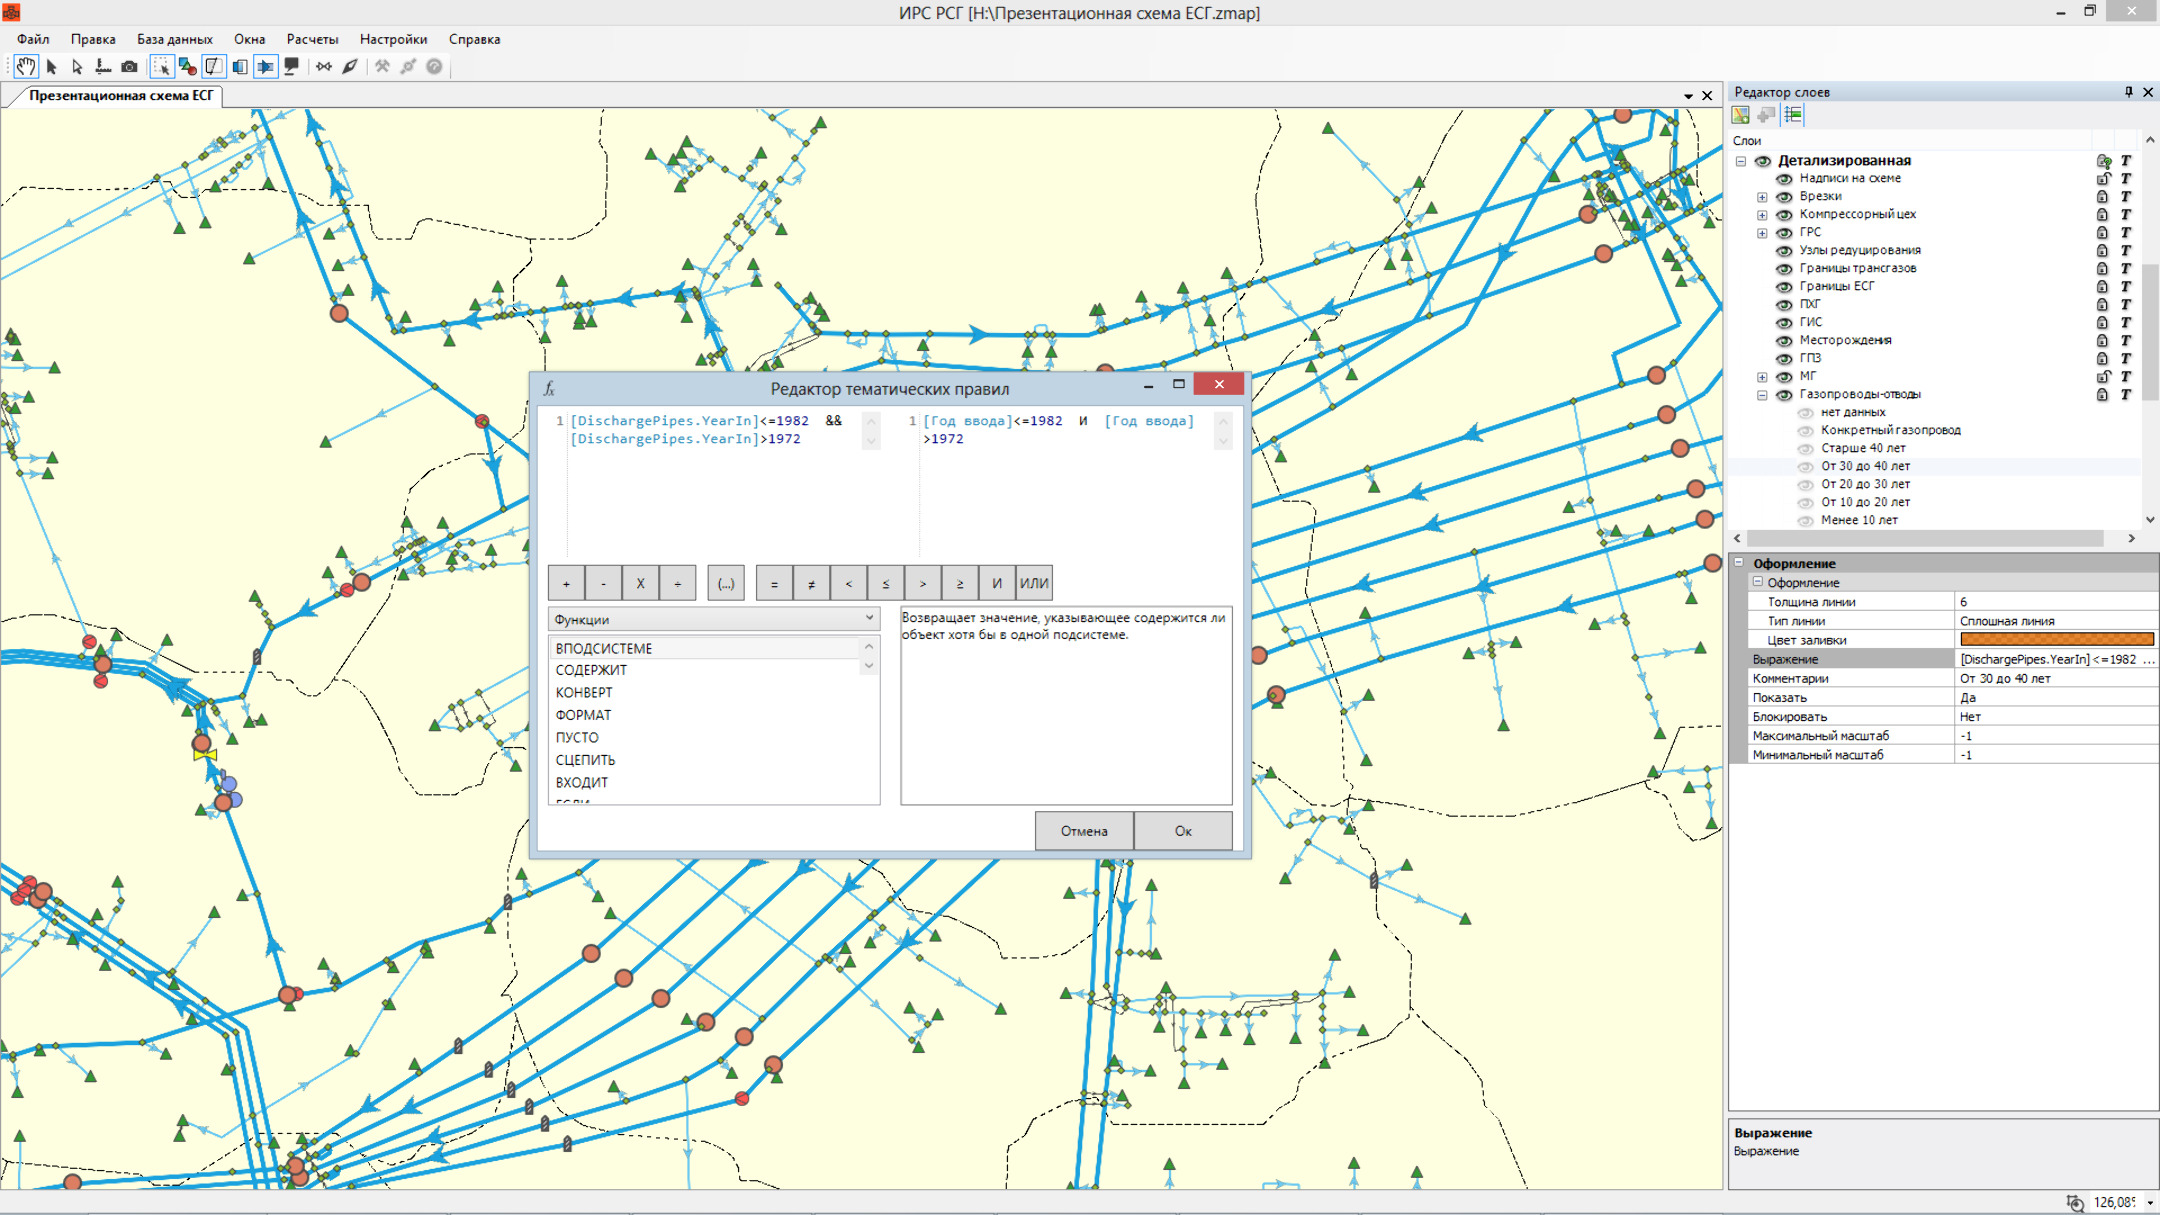Image resolution: width=2160 pixels, height=1215 pixels.
Task: Show the Старше 40 лет rule
Action: (x=1805, y=449)
